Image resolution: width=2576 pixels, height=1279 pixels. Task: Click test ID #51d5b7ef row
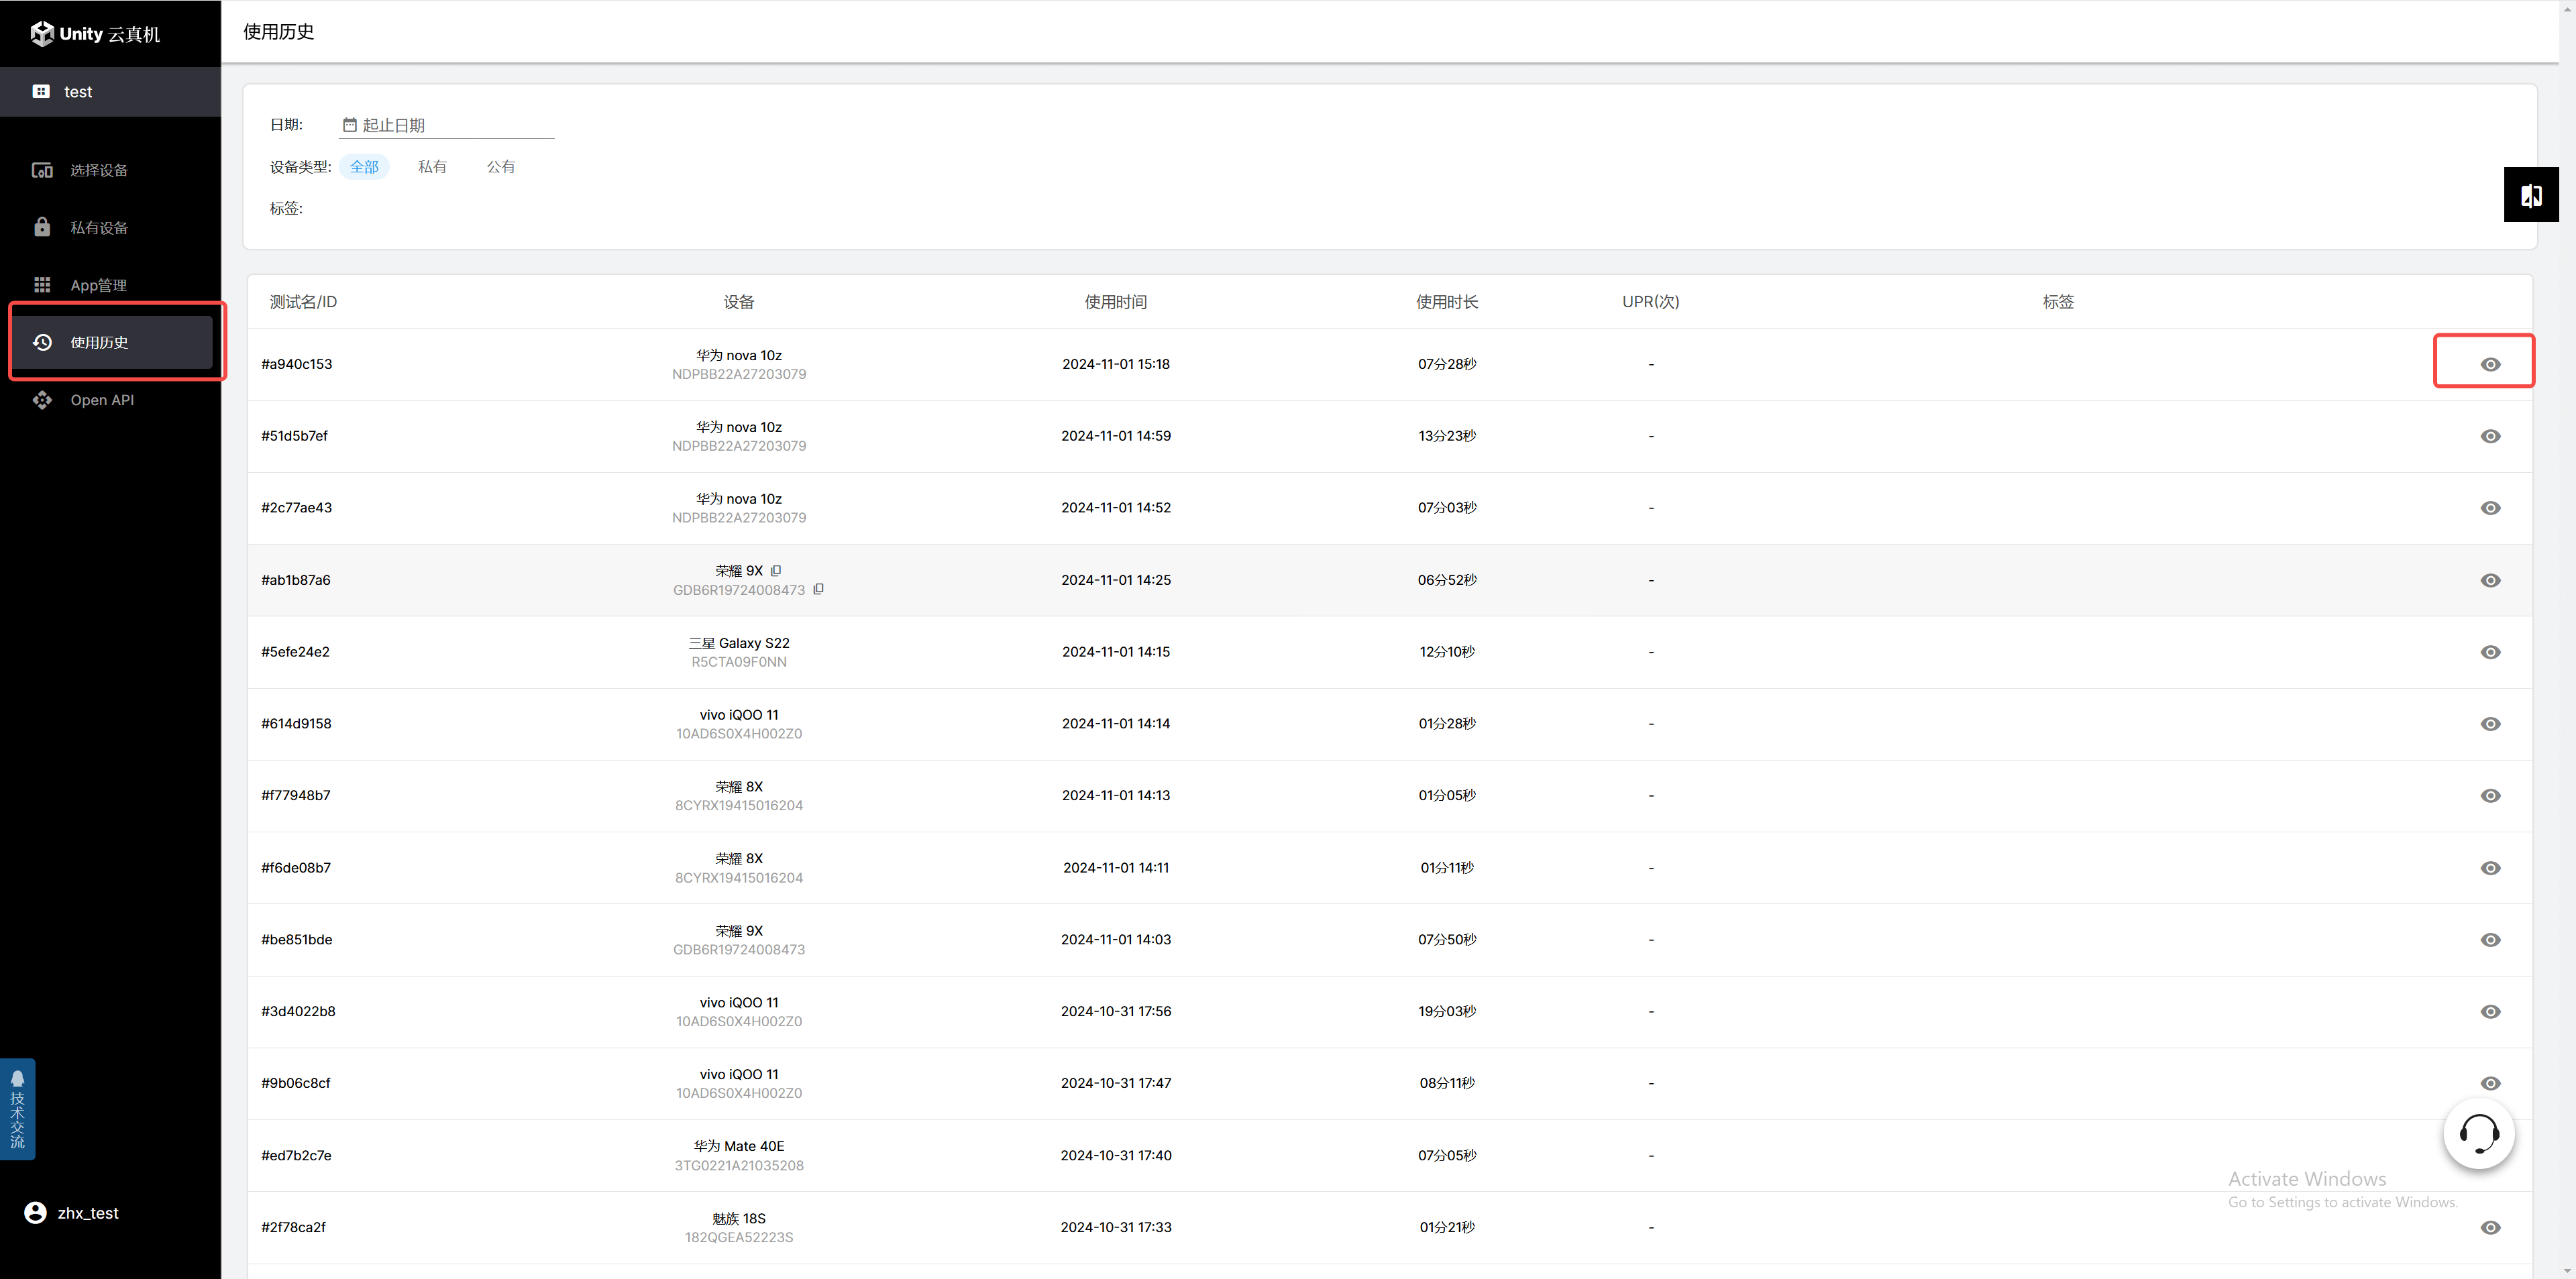(294, 436)
